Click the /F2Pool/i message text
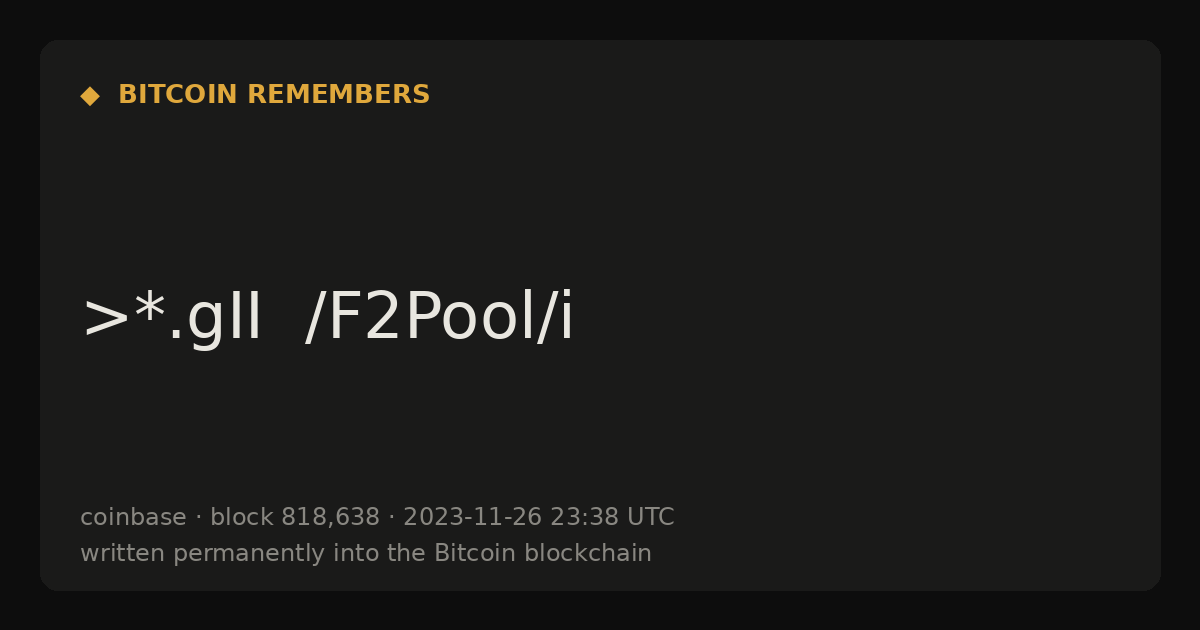Screen dimensions: 1200x630 point(440,317)
